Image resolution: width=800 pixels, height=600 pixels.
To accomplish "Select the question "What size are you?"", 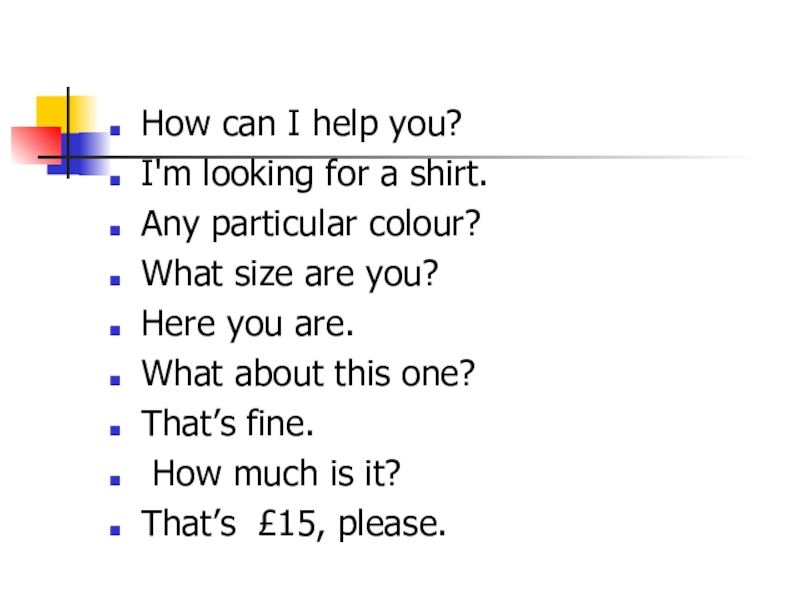I will click(290, 275).
